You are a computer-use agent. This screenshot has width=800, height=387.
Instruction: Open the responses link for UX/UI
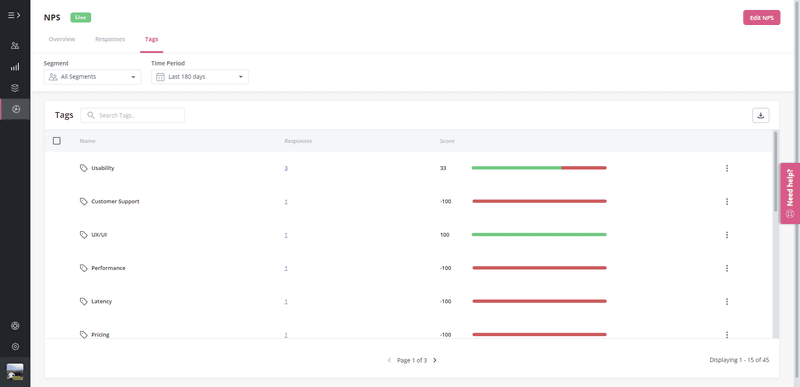pos(286,235)
